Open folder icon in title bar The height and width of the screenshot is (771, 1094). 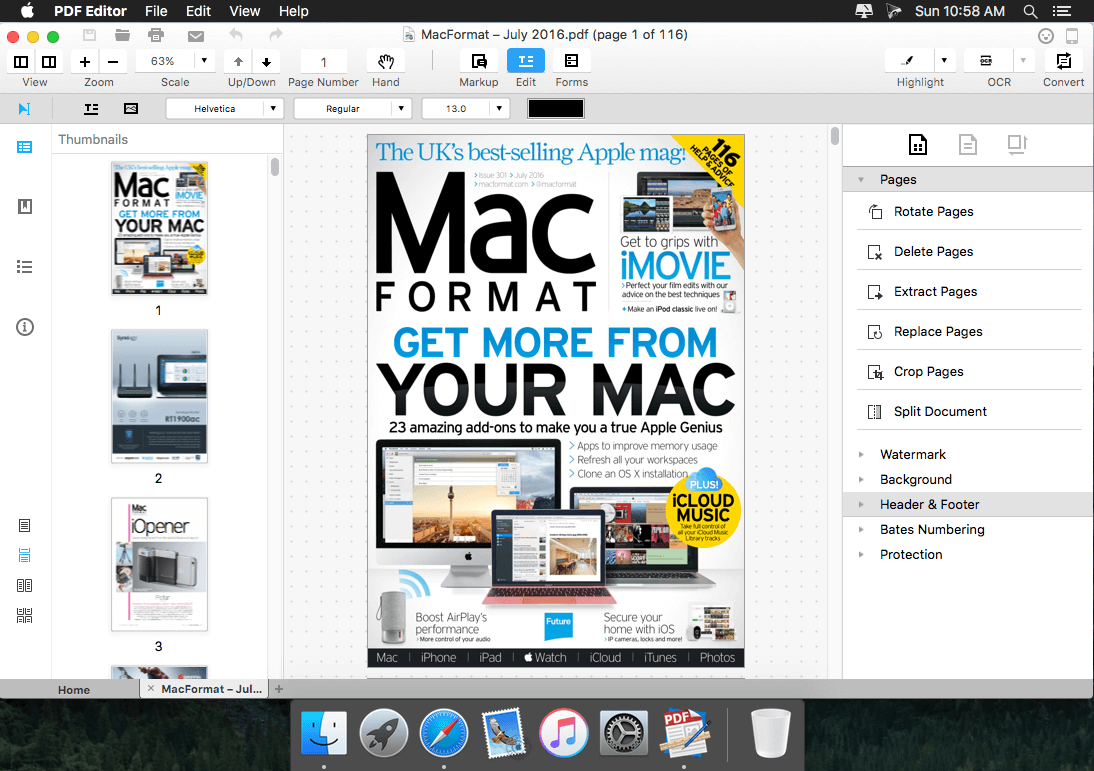122,35
